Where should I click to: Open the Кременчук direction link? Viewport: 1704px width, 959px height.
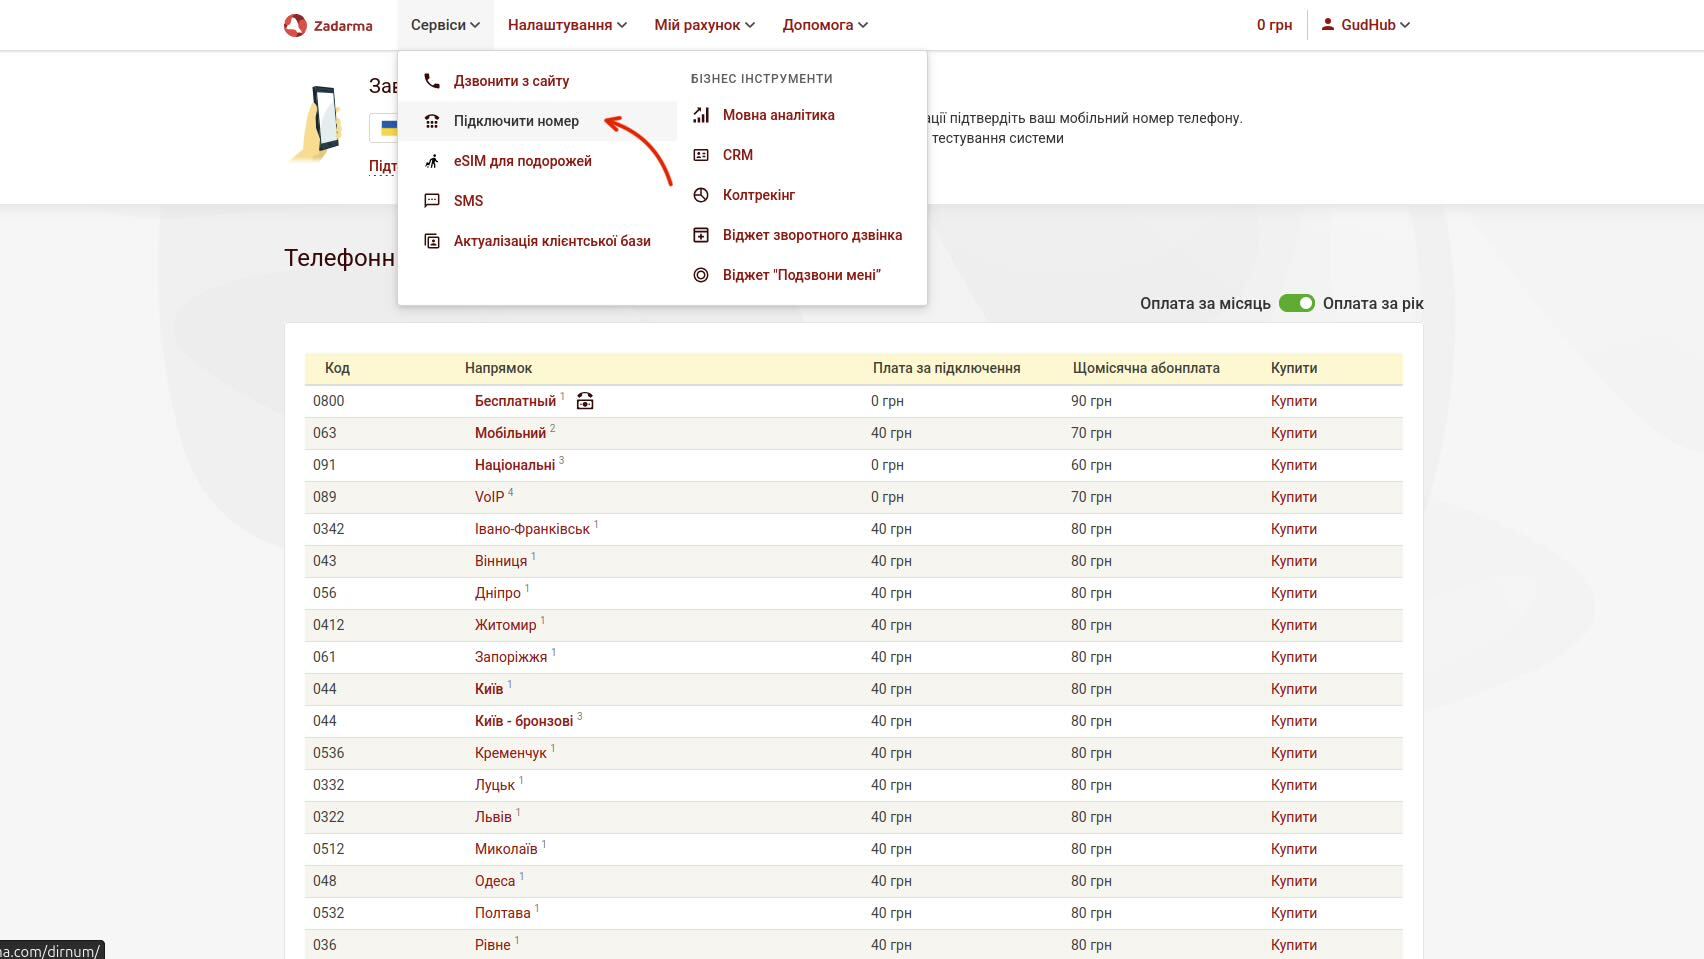pyautogui.click(x=510, y=753)
